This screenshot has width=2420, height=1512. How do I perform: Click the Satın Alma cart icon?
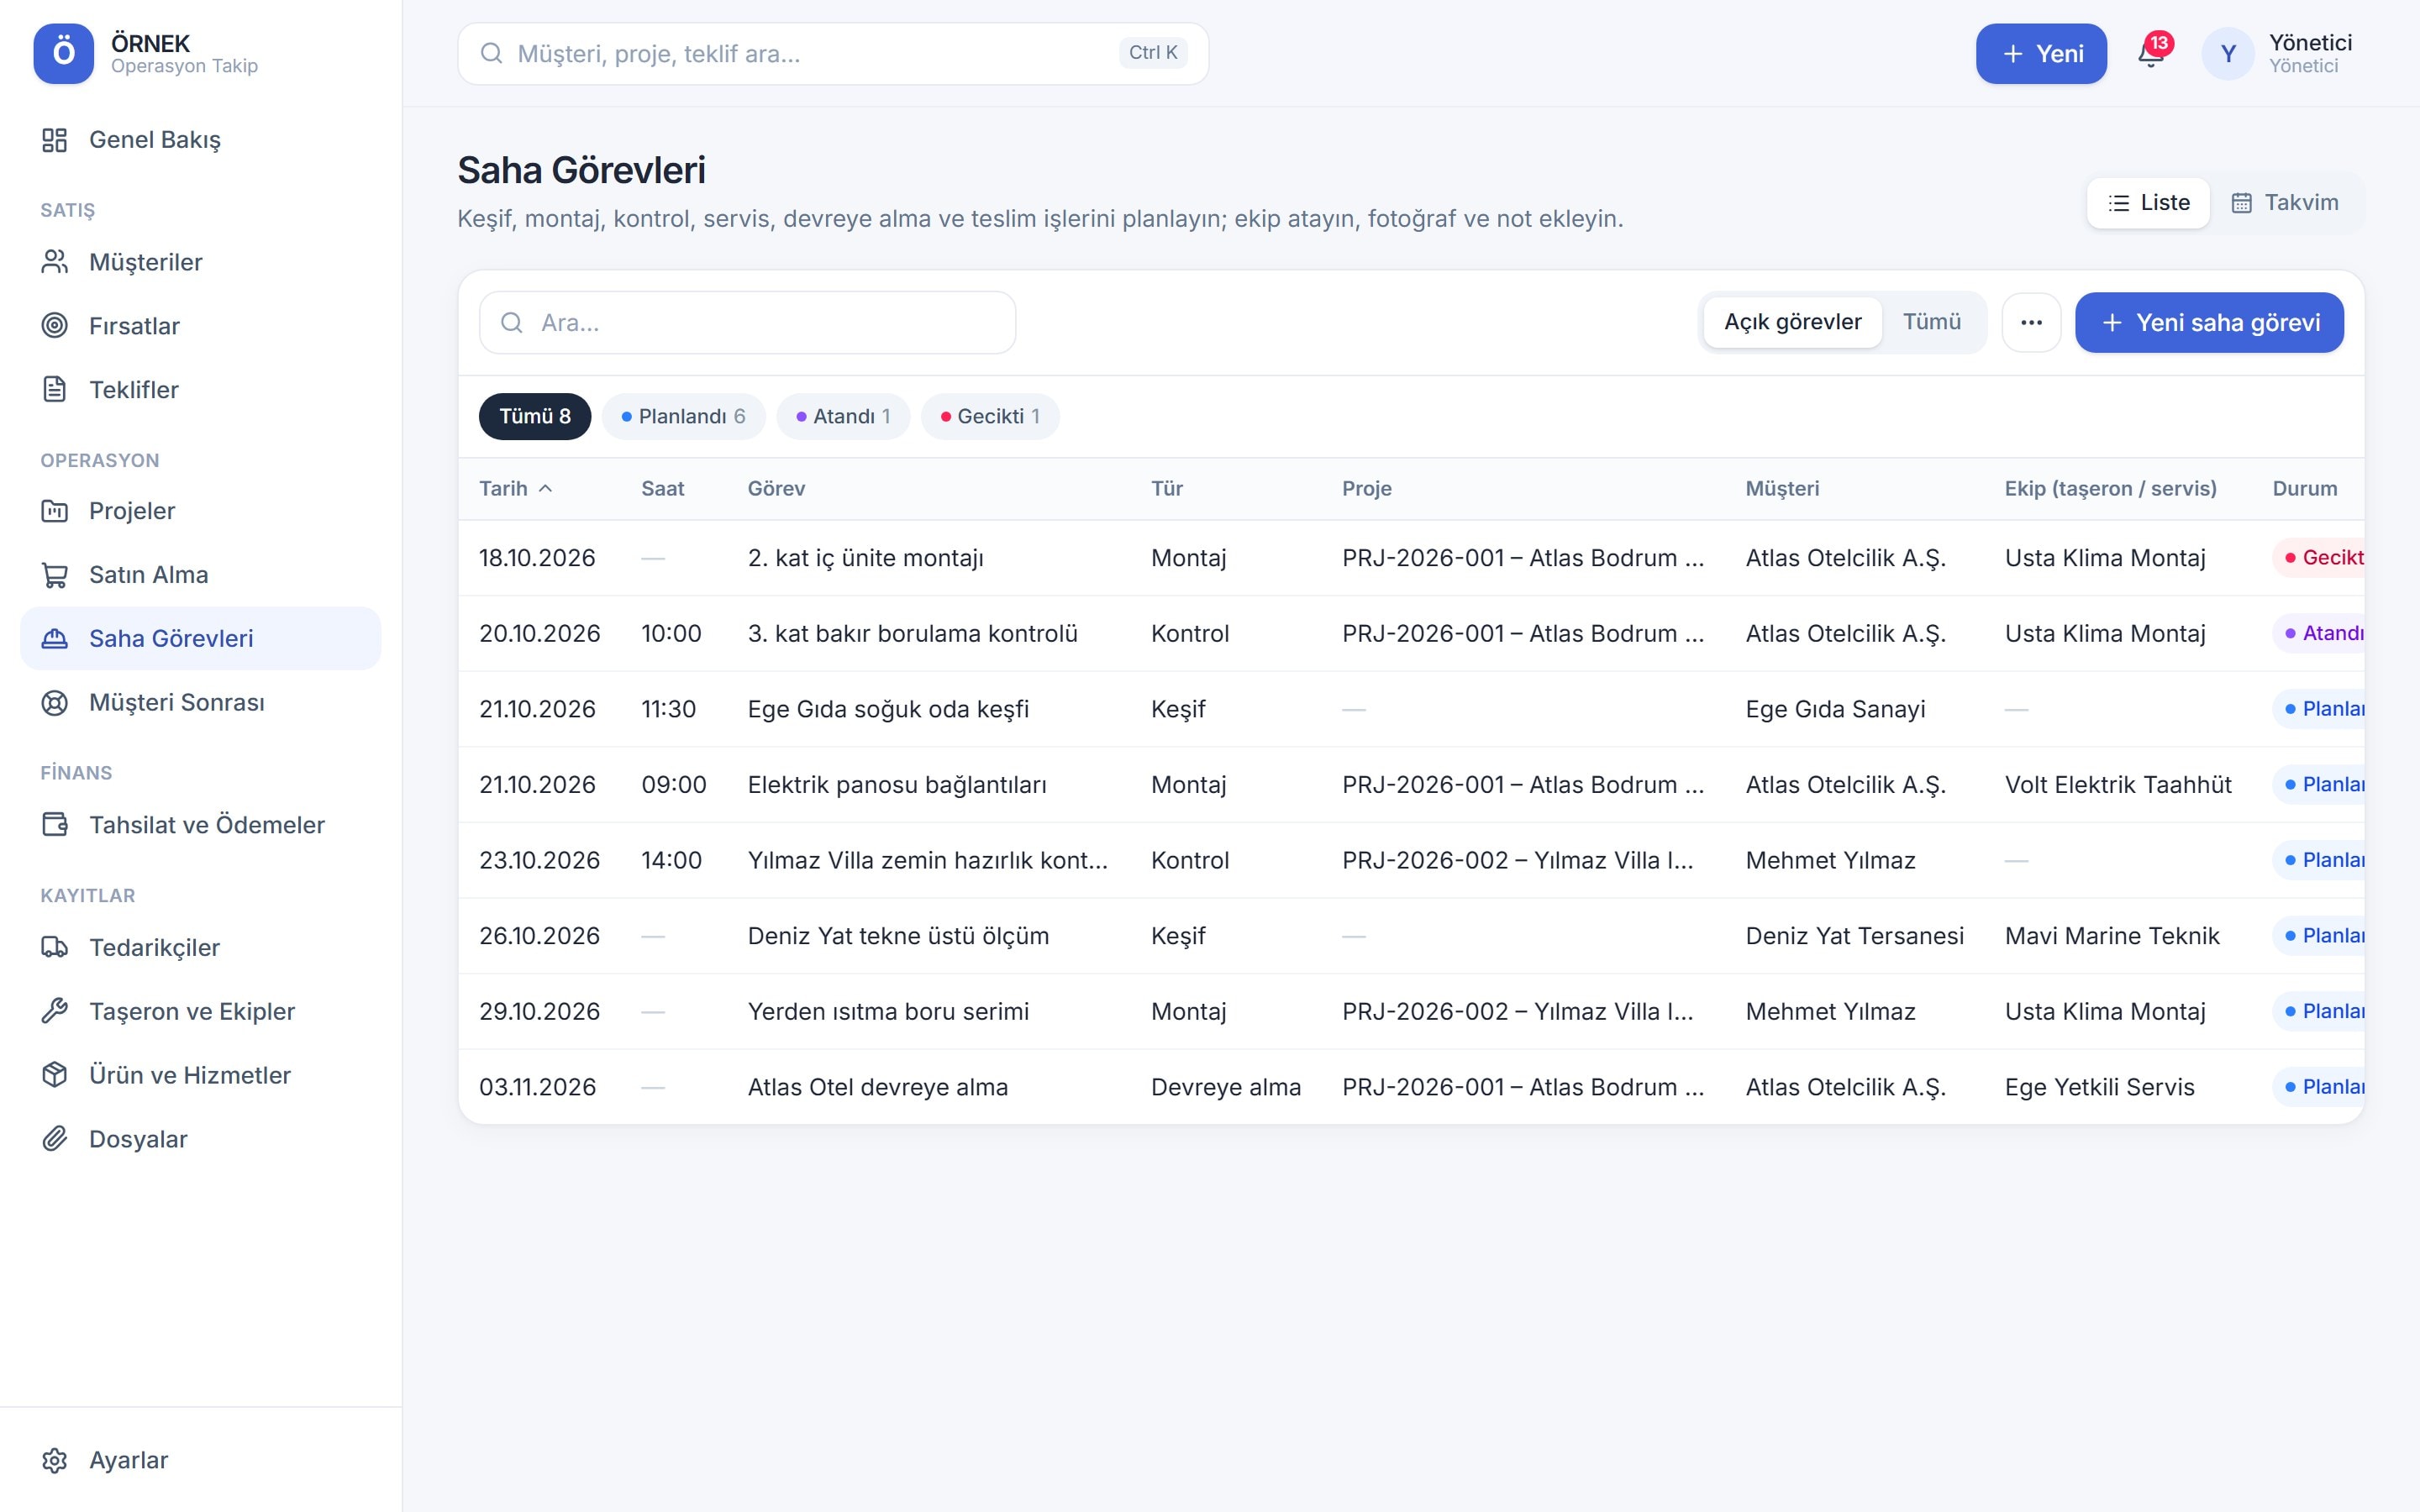[x=55, y=575]
